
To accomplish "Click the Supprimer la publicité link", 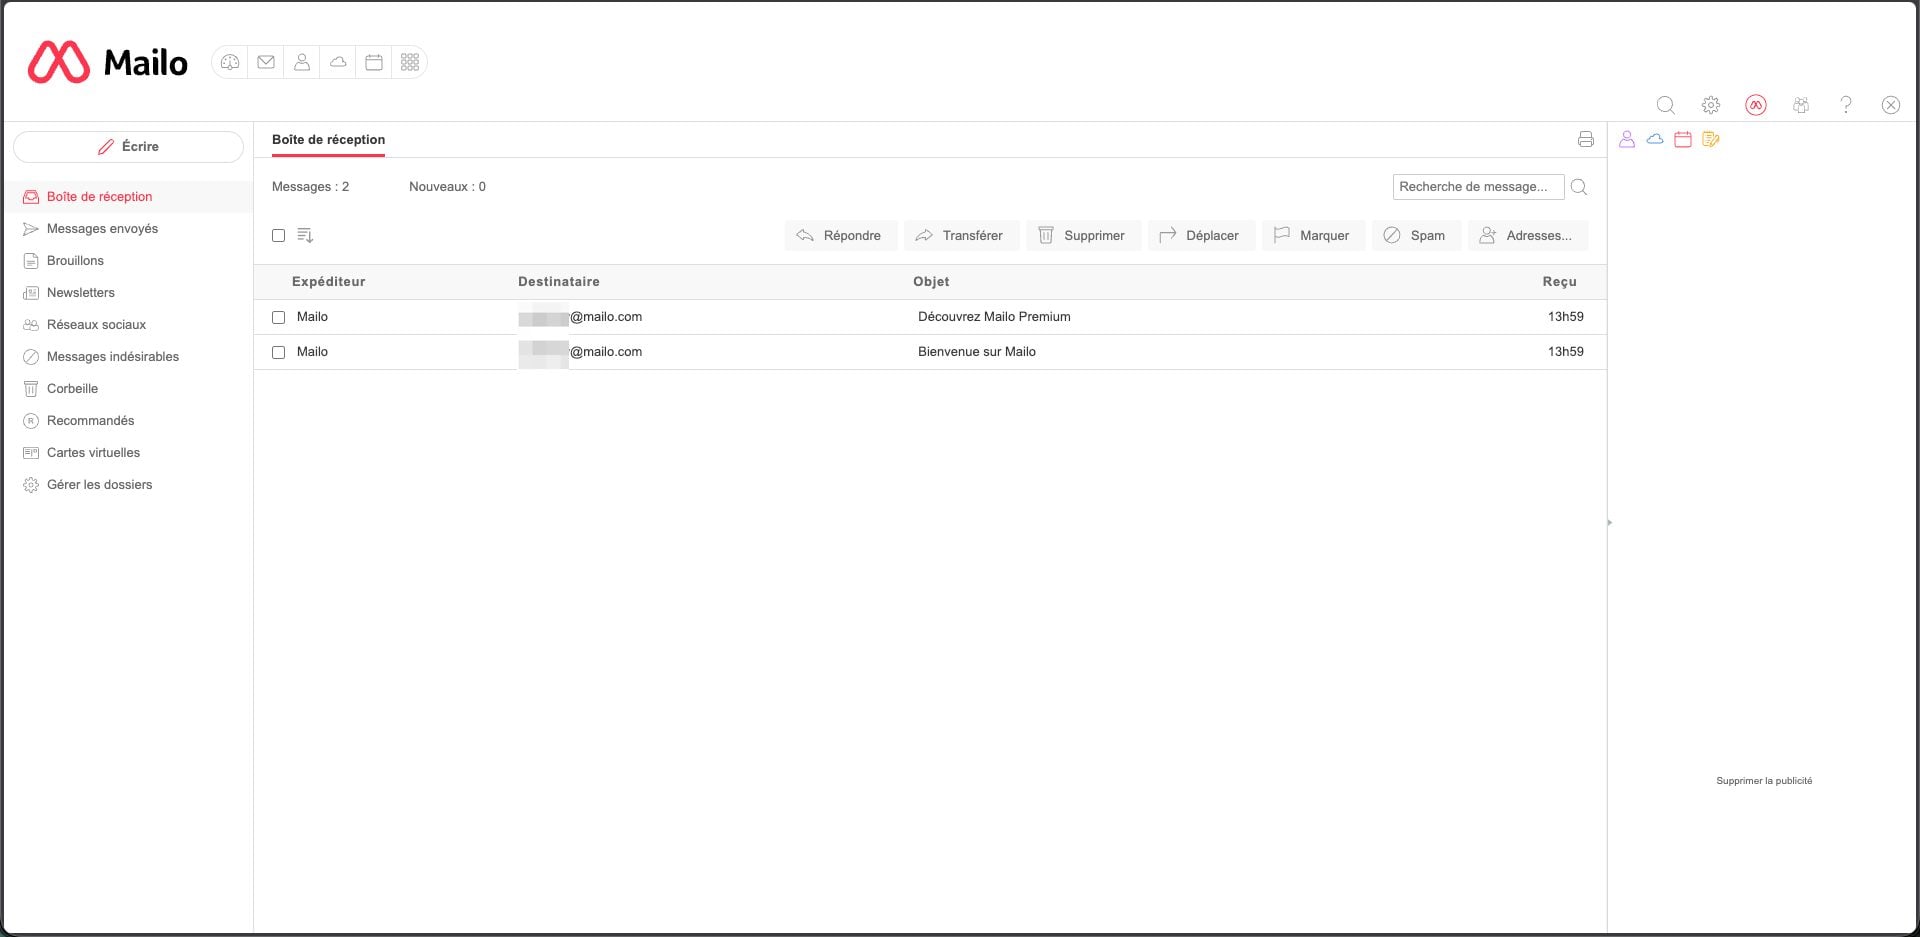I will (x=1763, y=781).
